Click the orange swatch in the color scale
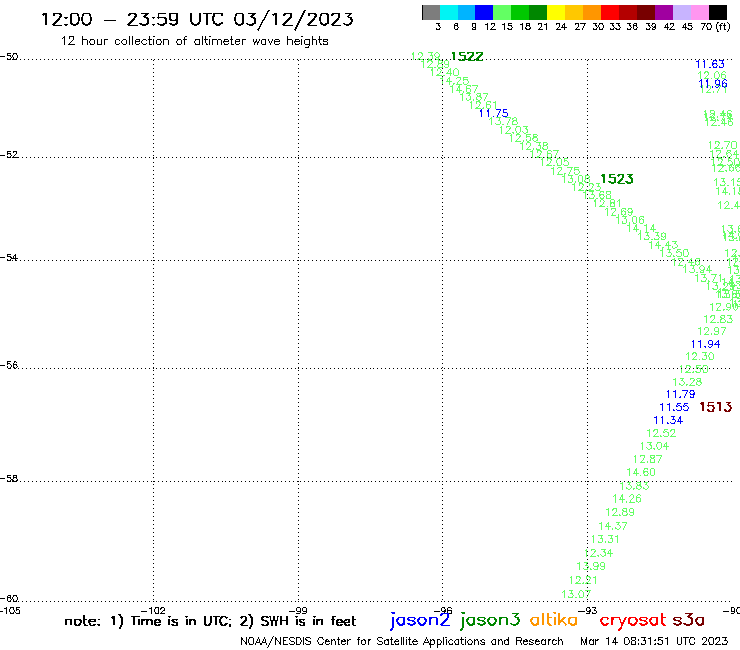 tap(592, 12)
